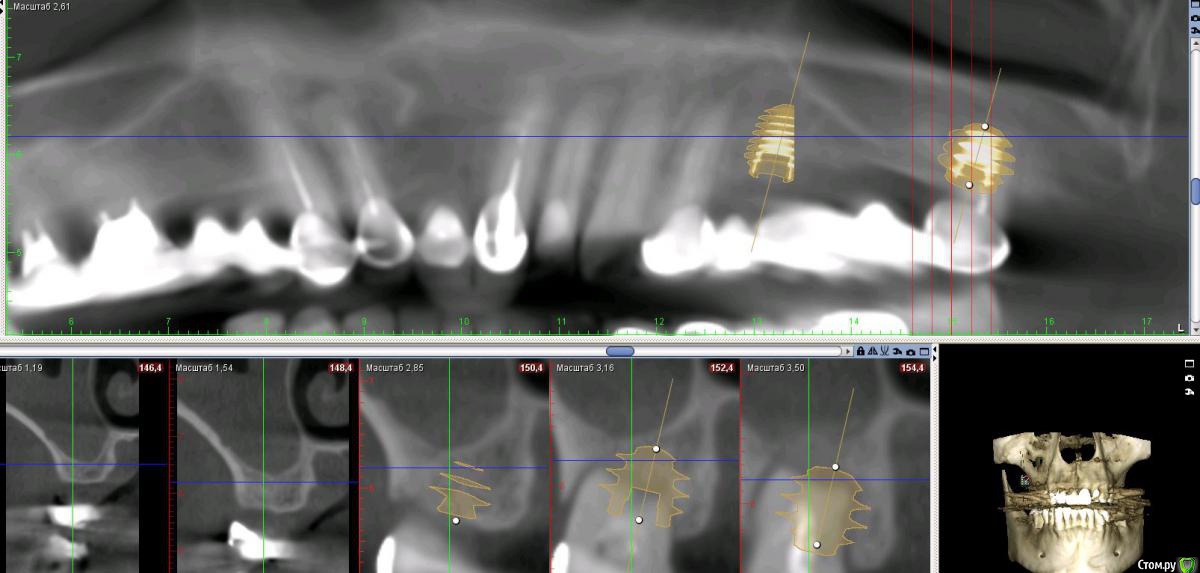
Task: Click the top handle of the right implant
Action: coord(985,126)
